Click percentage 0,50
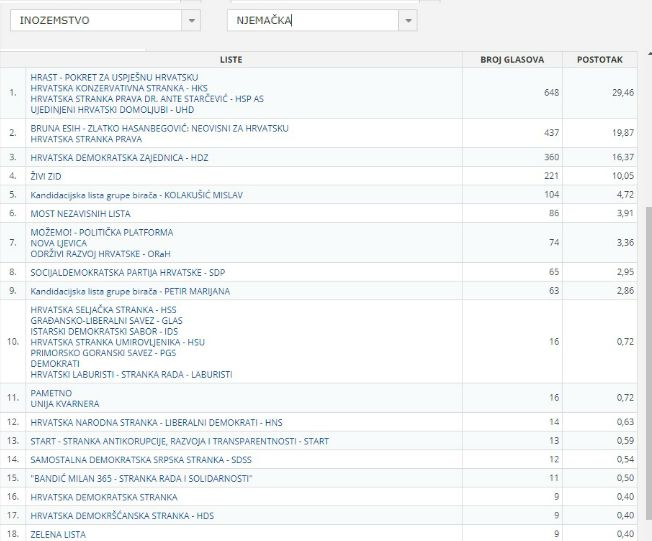 point(625,478)
